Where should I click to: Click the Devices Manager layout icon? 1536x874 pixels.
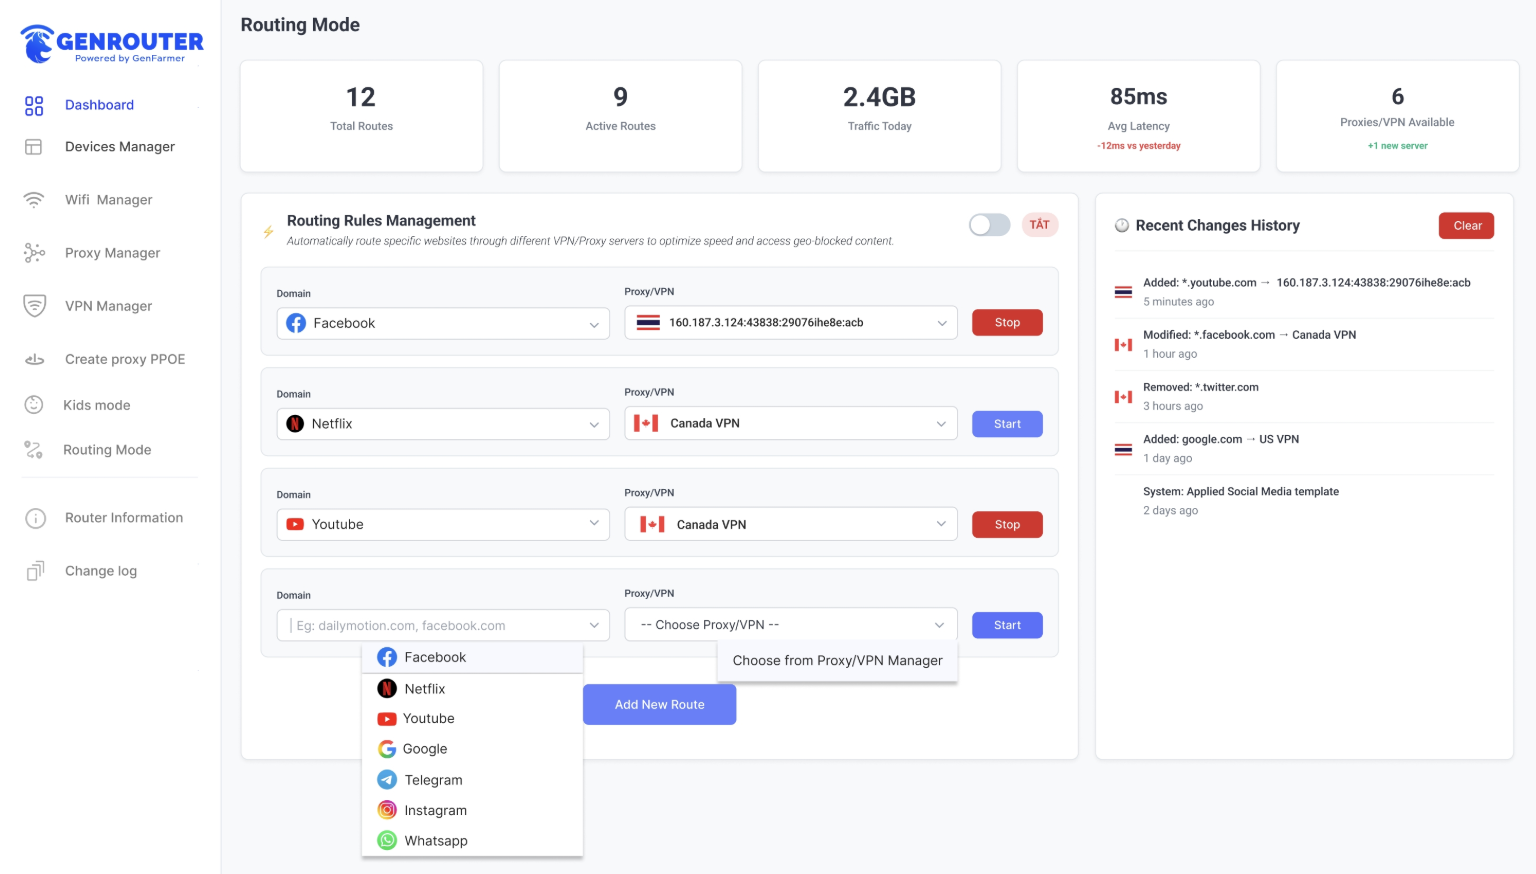click(34, 147)
